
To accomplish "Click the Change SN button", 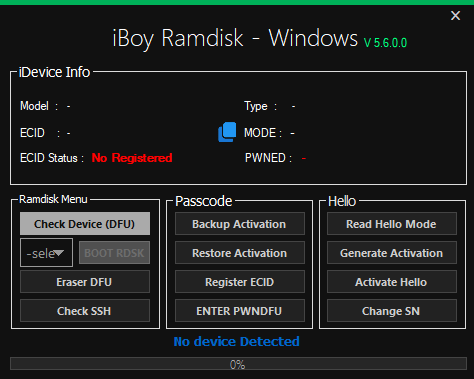I will [392, 311].
